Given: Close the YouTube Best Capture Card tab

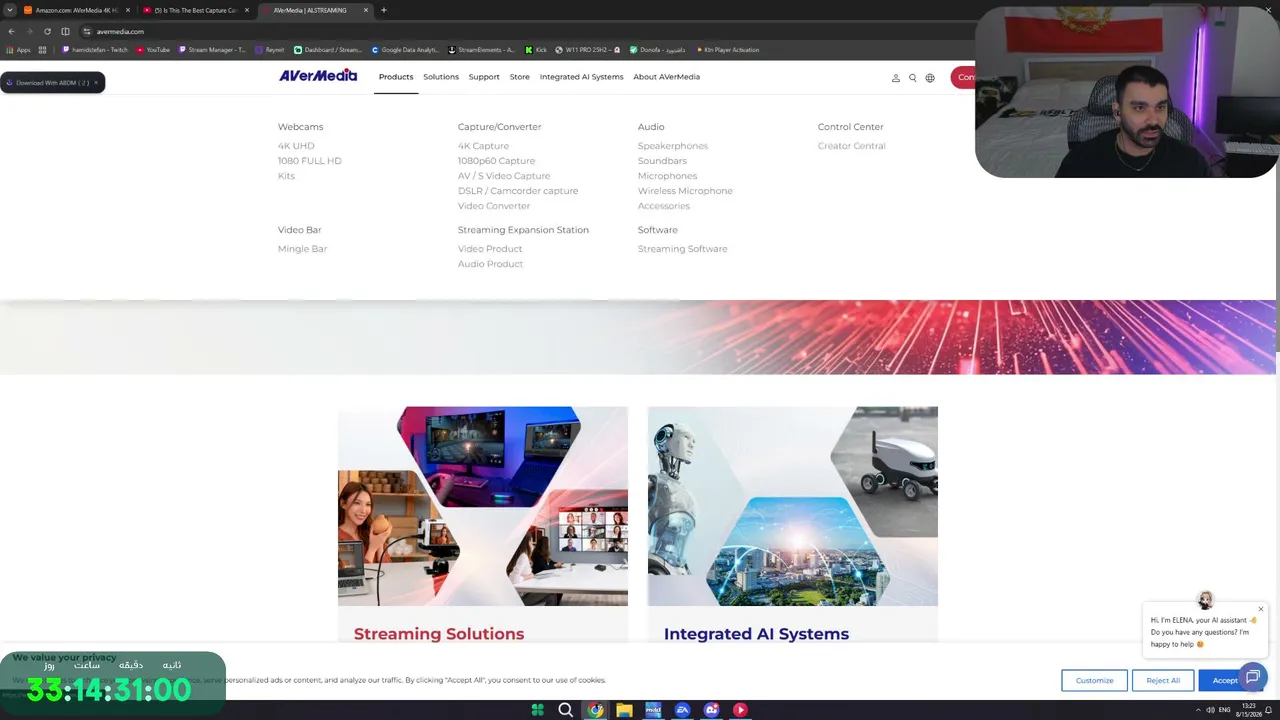Looking at the screenshot, I should point(247,10).
